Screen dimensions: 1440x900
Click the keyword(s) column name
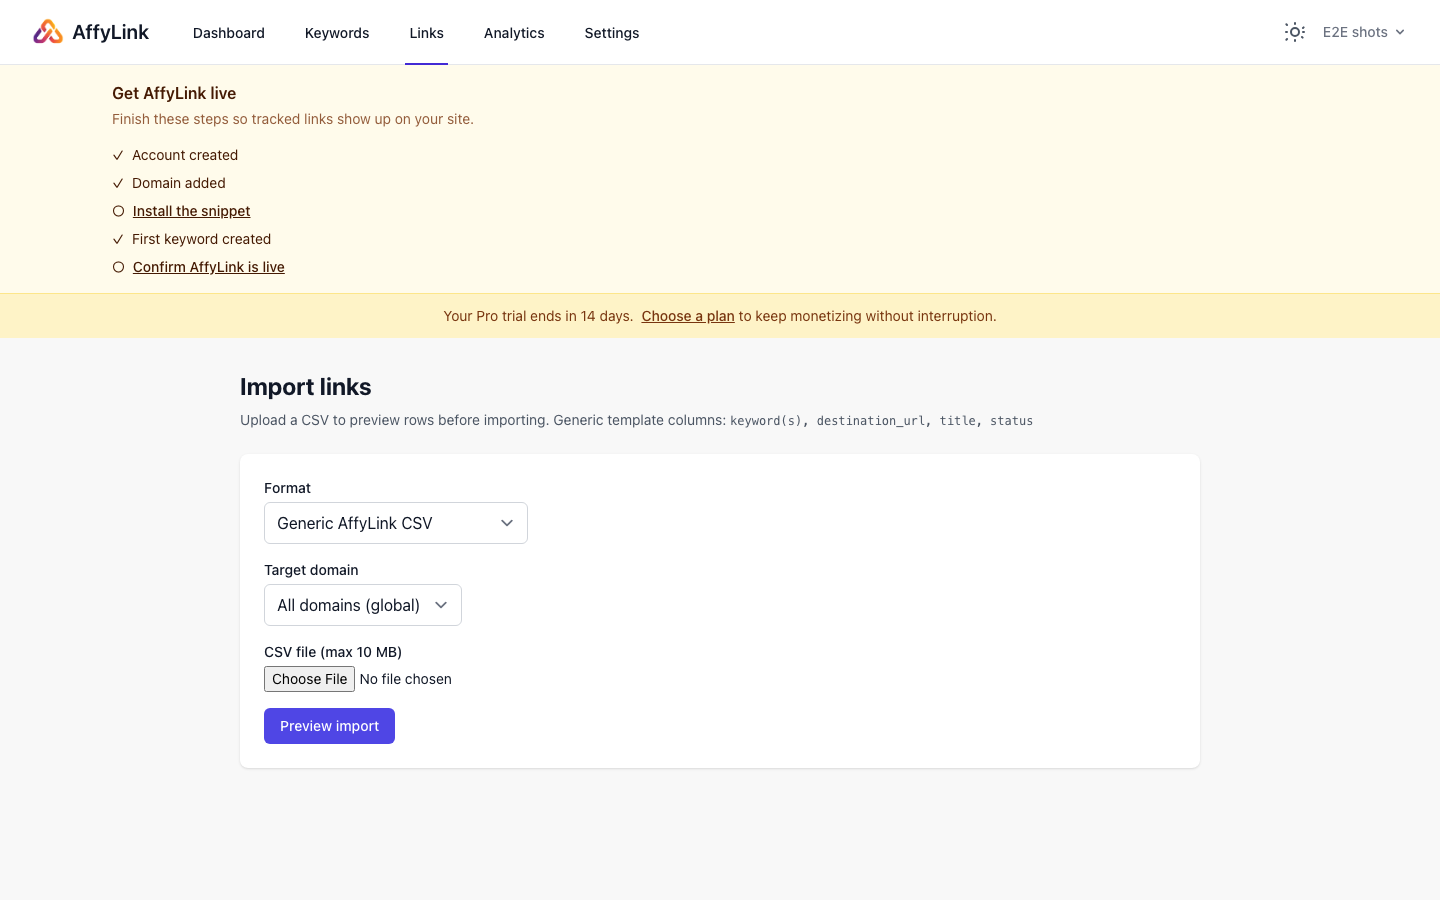[766, 421]
